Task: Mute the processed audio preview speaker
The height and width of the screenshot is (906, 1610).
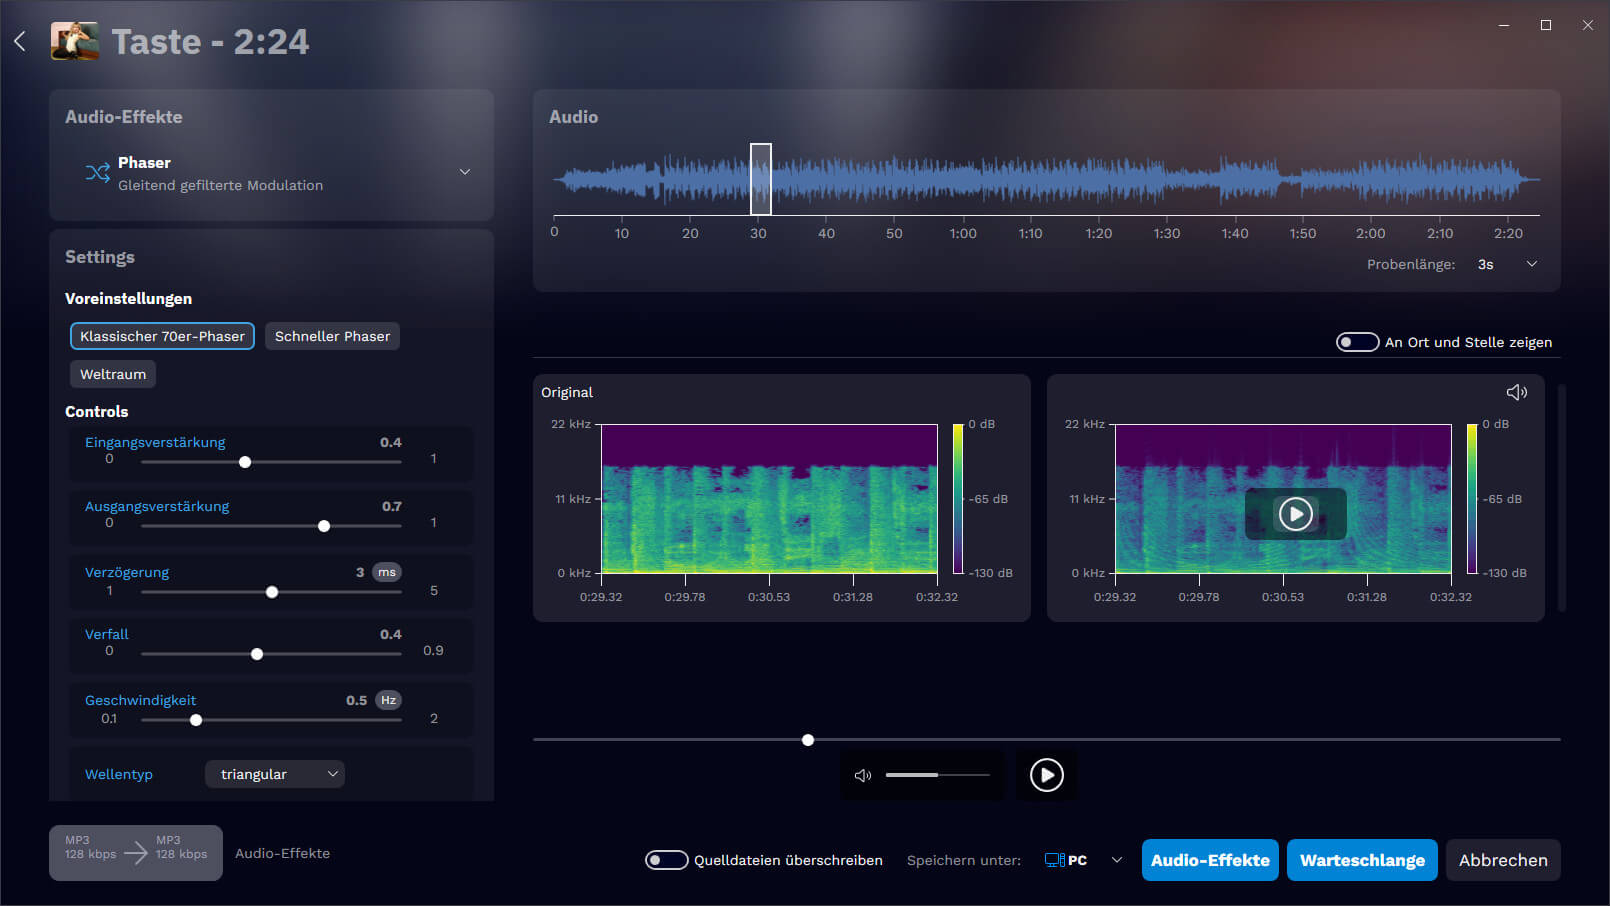Action: (x=1516, y=392)
